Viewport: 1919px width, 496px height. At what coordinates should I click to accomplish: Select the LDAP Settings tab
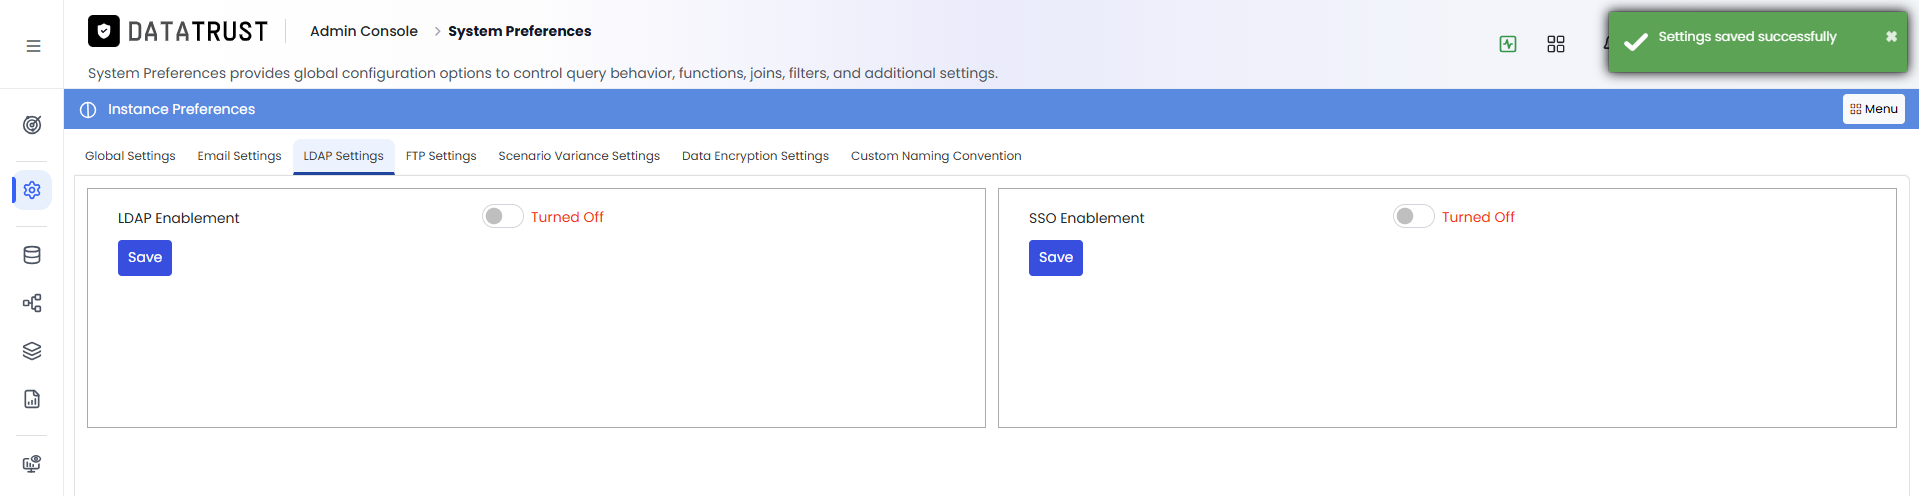[x=344, y=156]
